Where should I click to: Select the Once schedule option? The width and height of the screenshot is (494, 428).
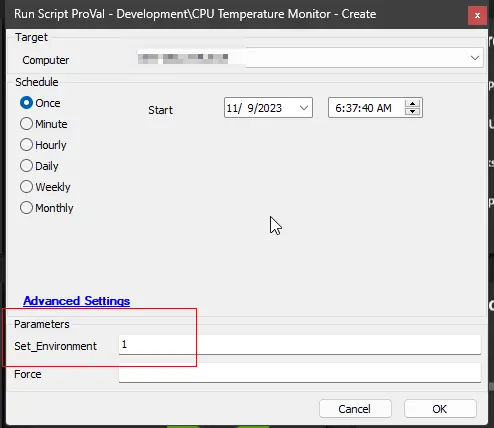pos(26,103)
